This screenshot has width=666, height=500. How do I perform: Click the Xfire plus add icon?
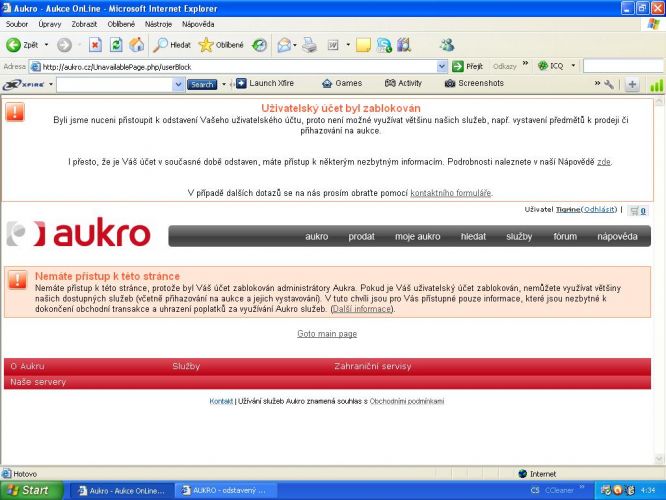632,85
